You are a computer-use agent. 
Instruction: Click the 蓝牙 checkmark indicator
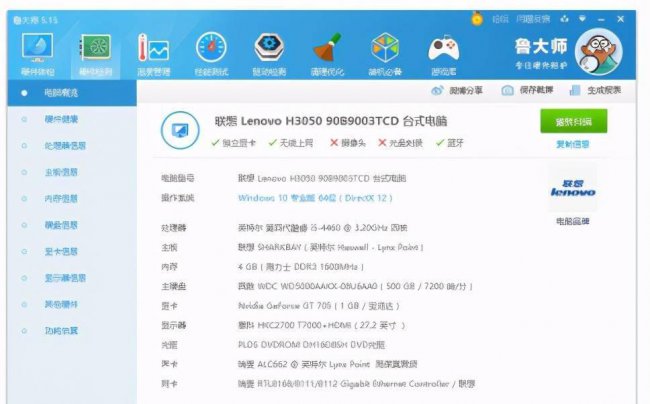[449, 143]
